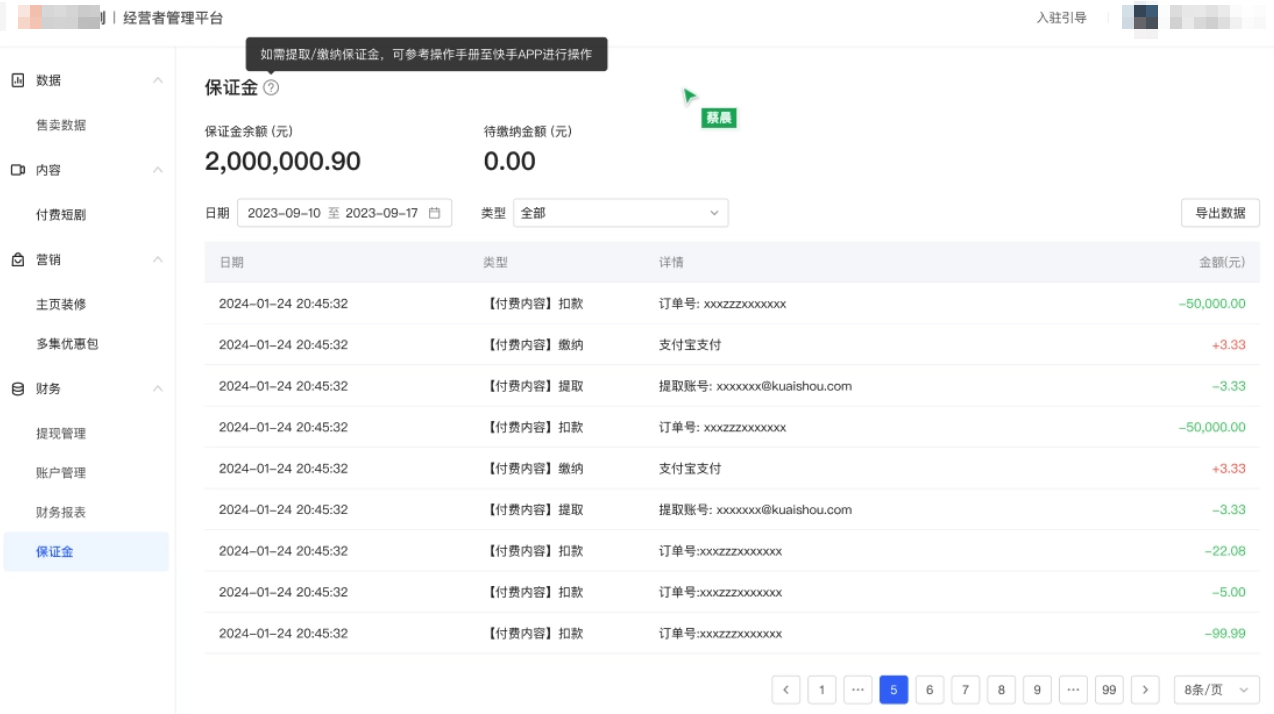Collapse the 内容 sidebar section

coord(157,170)
